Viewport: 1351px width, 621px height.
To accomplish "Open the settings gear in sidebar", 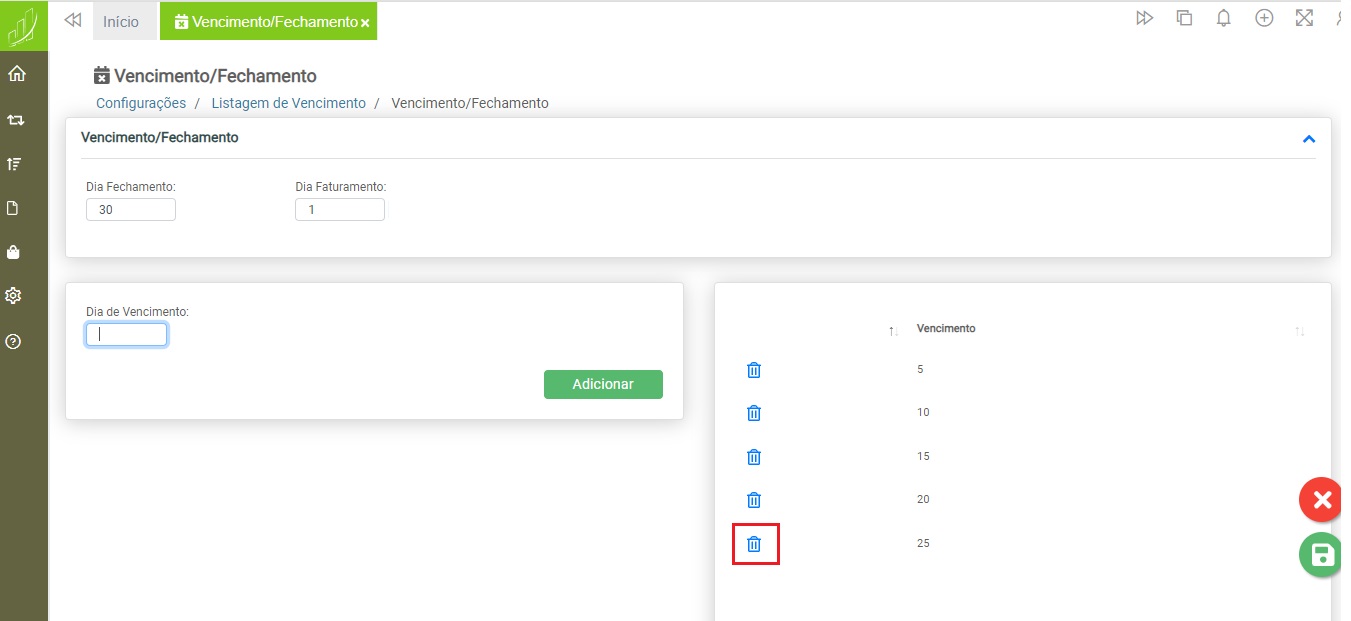I will 14,296.
